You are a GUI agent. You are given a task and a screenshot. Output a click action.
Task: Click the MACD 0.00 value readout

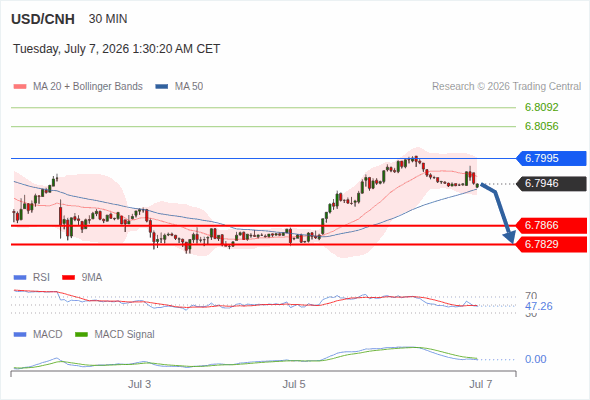[535, 359]
